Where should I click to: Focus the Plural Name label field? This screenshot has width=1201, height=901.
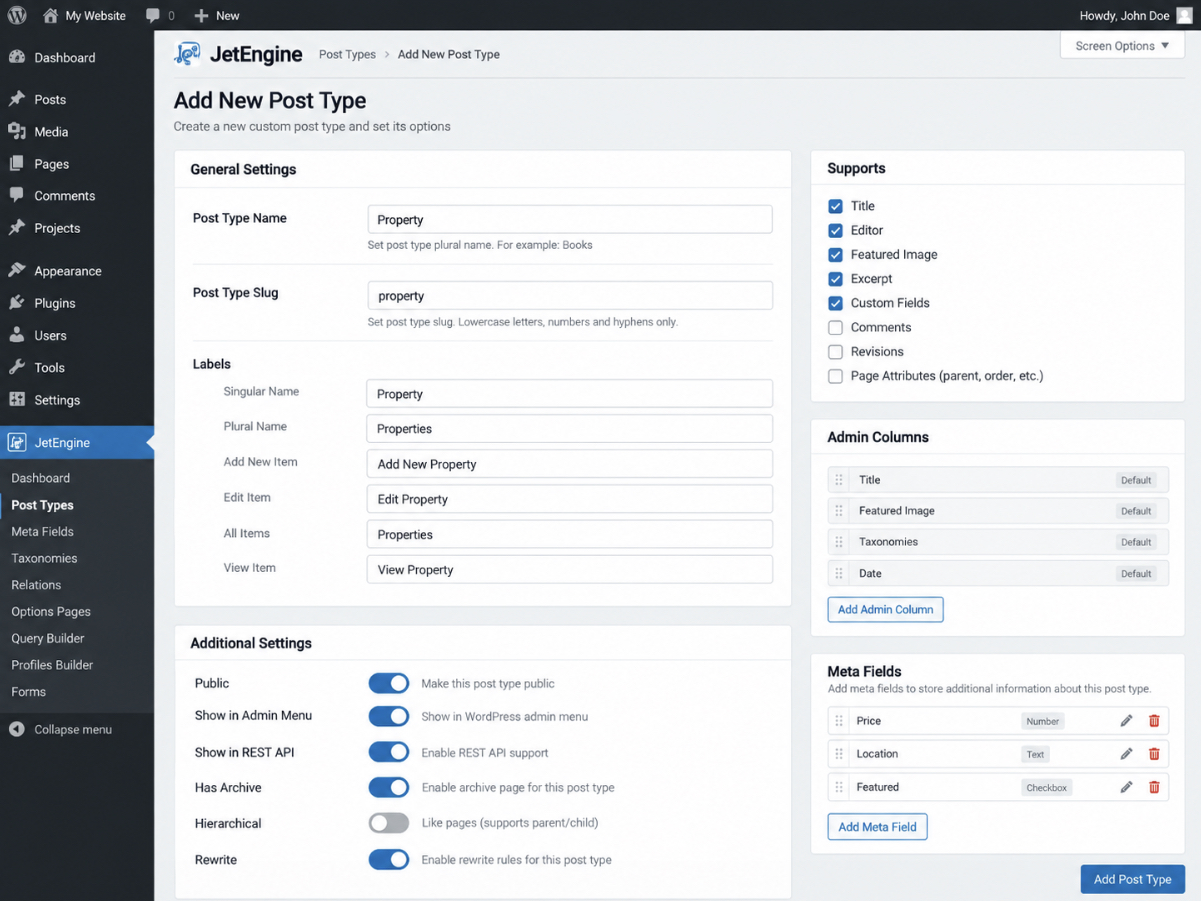click(x=570, y=428)
